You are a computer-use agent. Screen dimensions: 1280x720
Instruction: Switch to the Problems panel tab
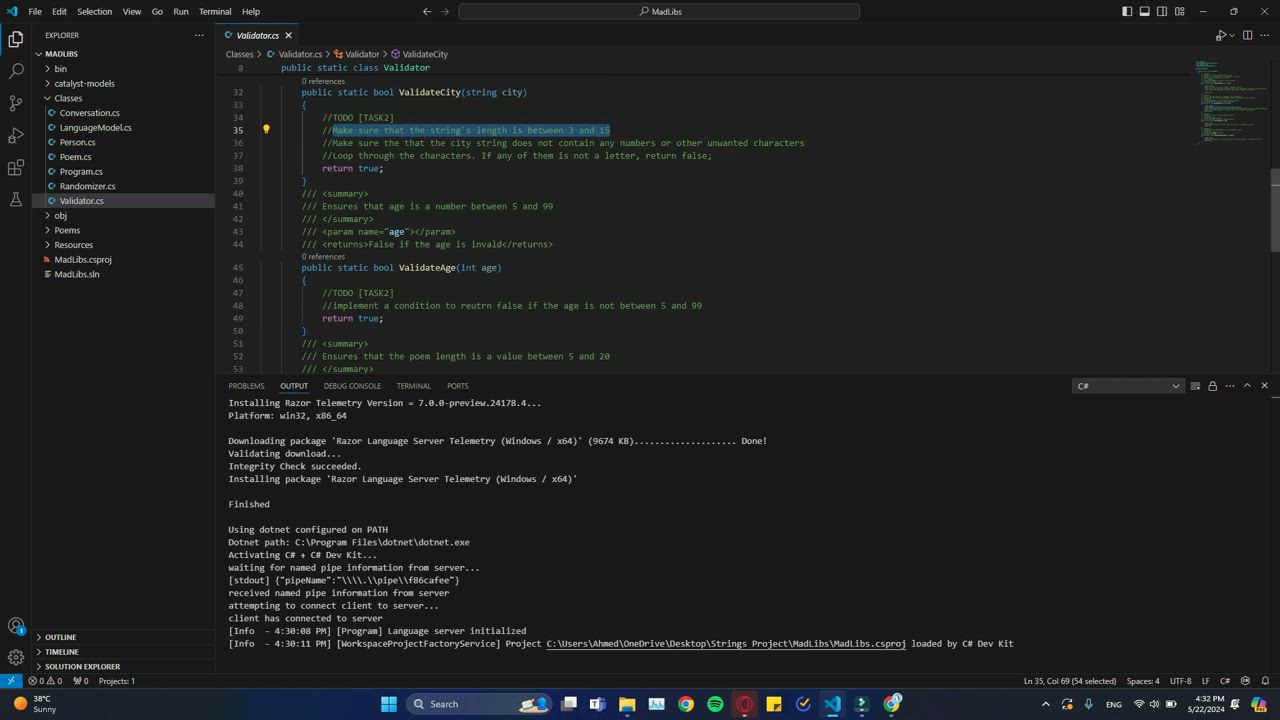coord(246,386)
